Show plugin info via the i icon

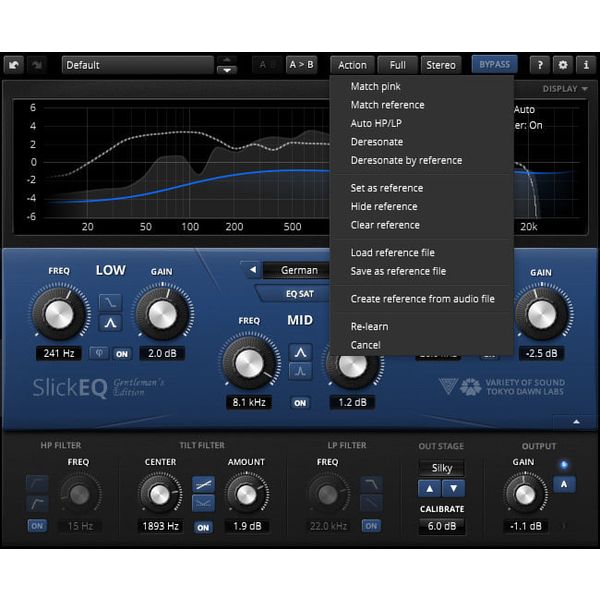[585, 65]
